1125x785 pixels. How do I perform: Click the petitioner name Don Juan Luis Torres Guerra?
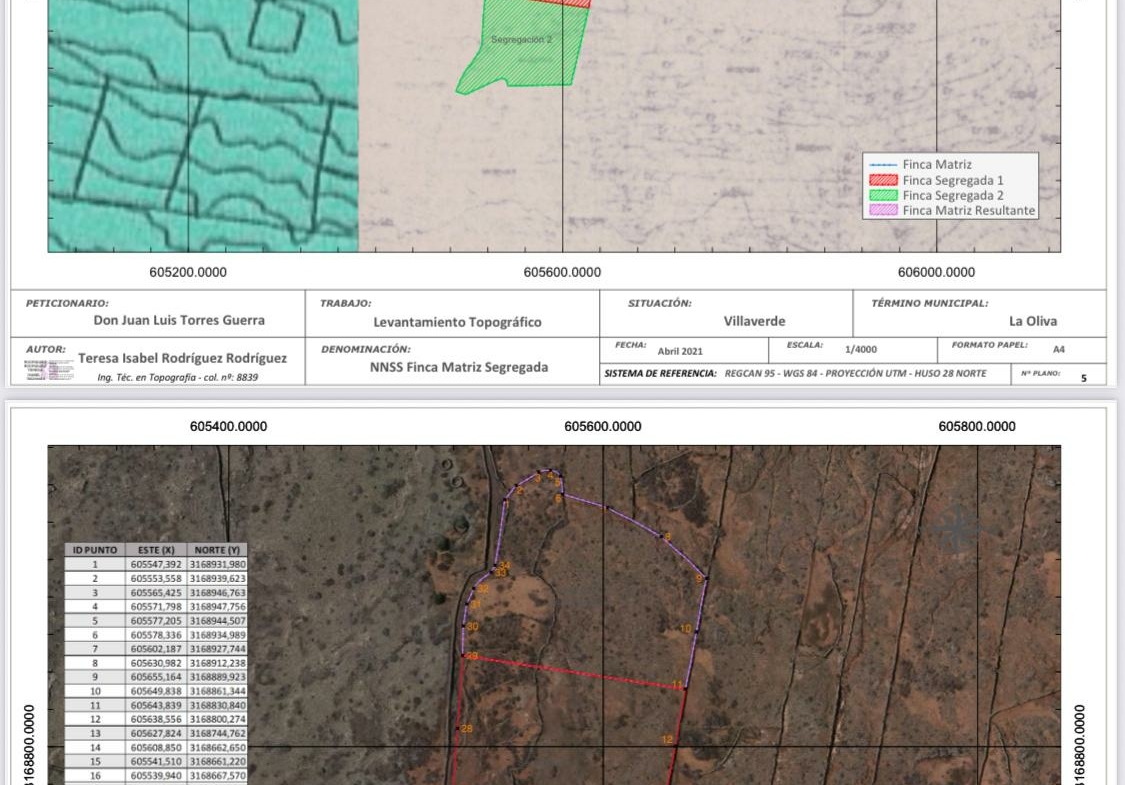point(179,321)
